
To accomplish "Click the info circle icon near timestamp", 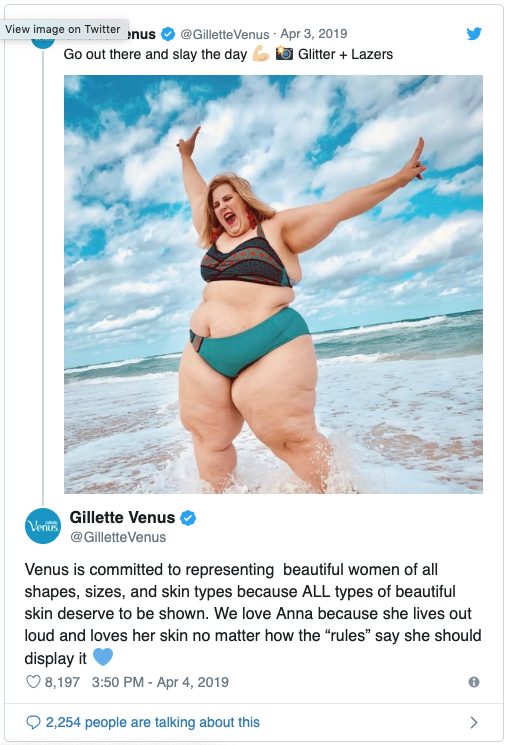I will click(474, 682).
